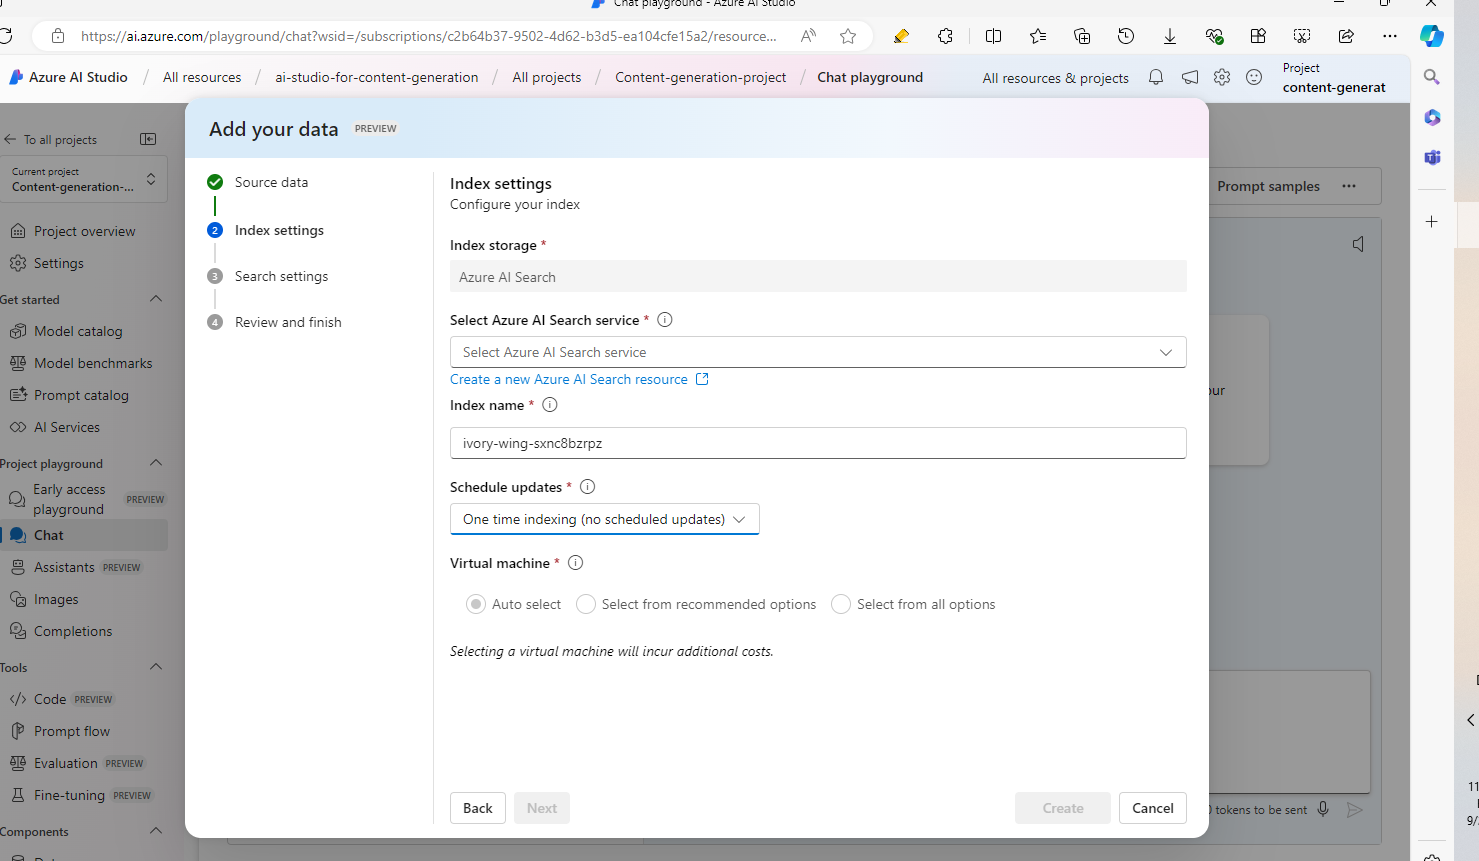Click the microphone icon in chat input
Viewport: 1479px width, 861px height.
point(1323,809)
